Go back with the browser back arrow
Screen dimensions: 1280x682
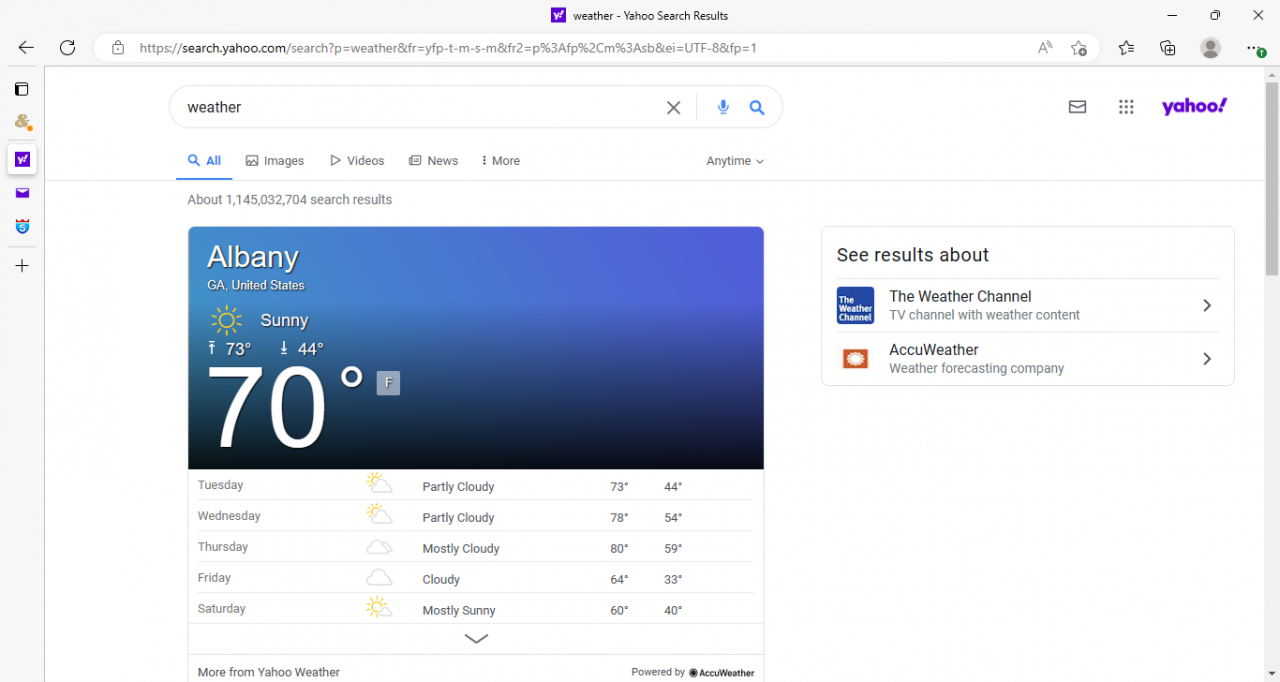26,47
